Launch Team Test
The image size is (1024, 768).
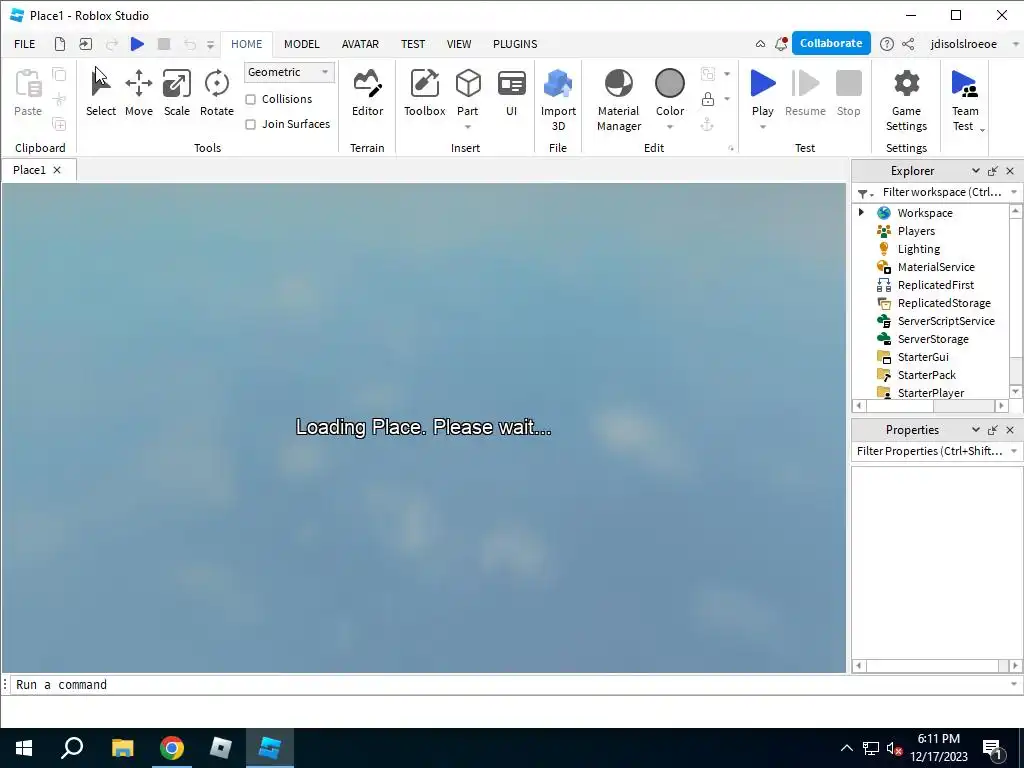(965, 100)
